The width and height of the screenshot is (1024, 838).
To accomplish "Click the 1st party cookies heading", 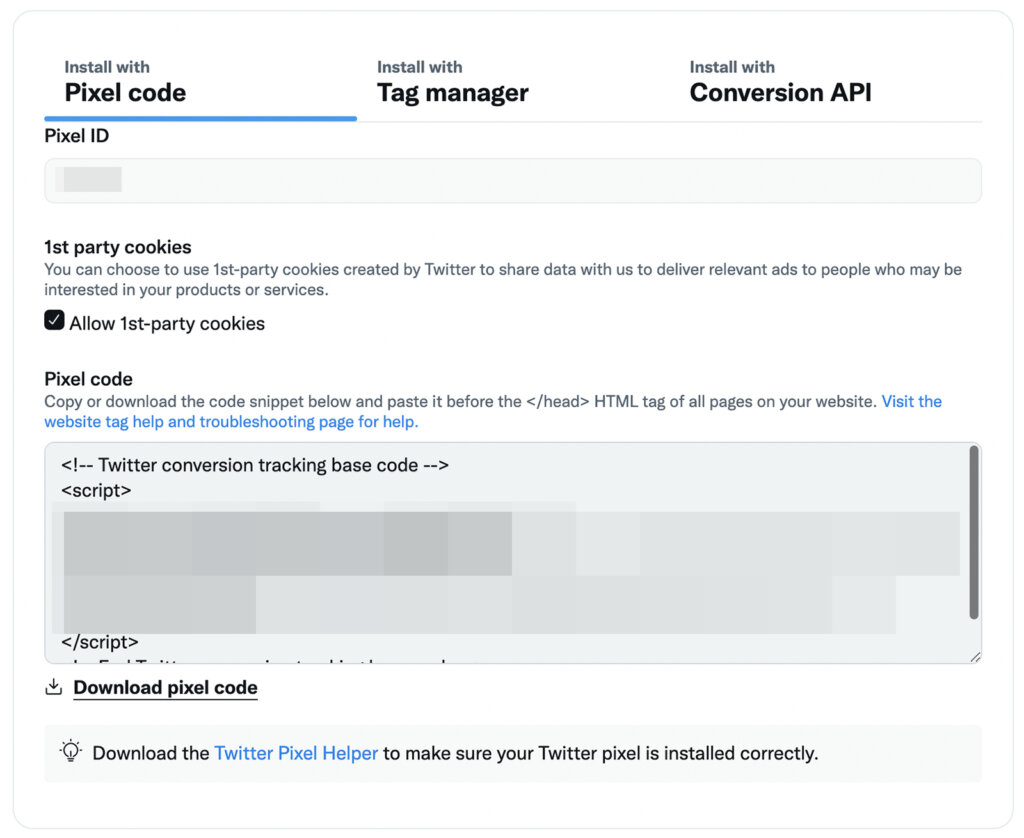I will pos(117,247).
